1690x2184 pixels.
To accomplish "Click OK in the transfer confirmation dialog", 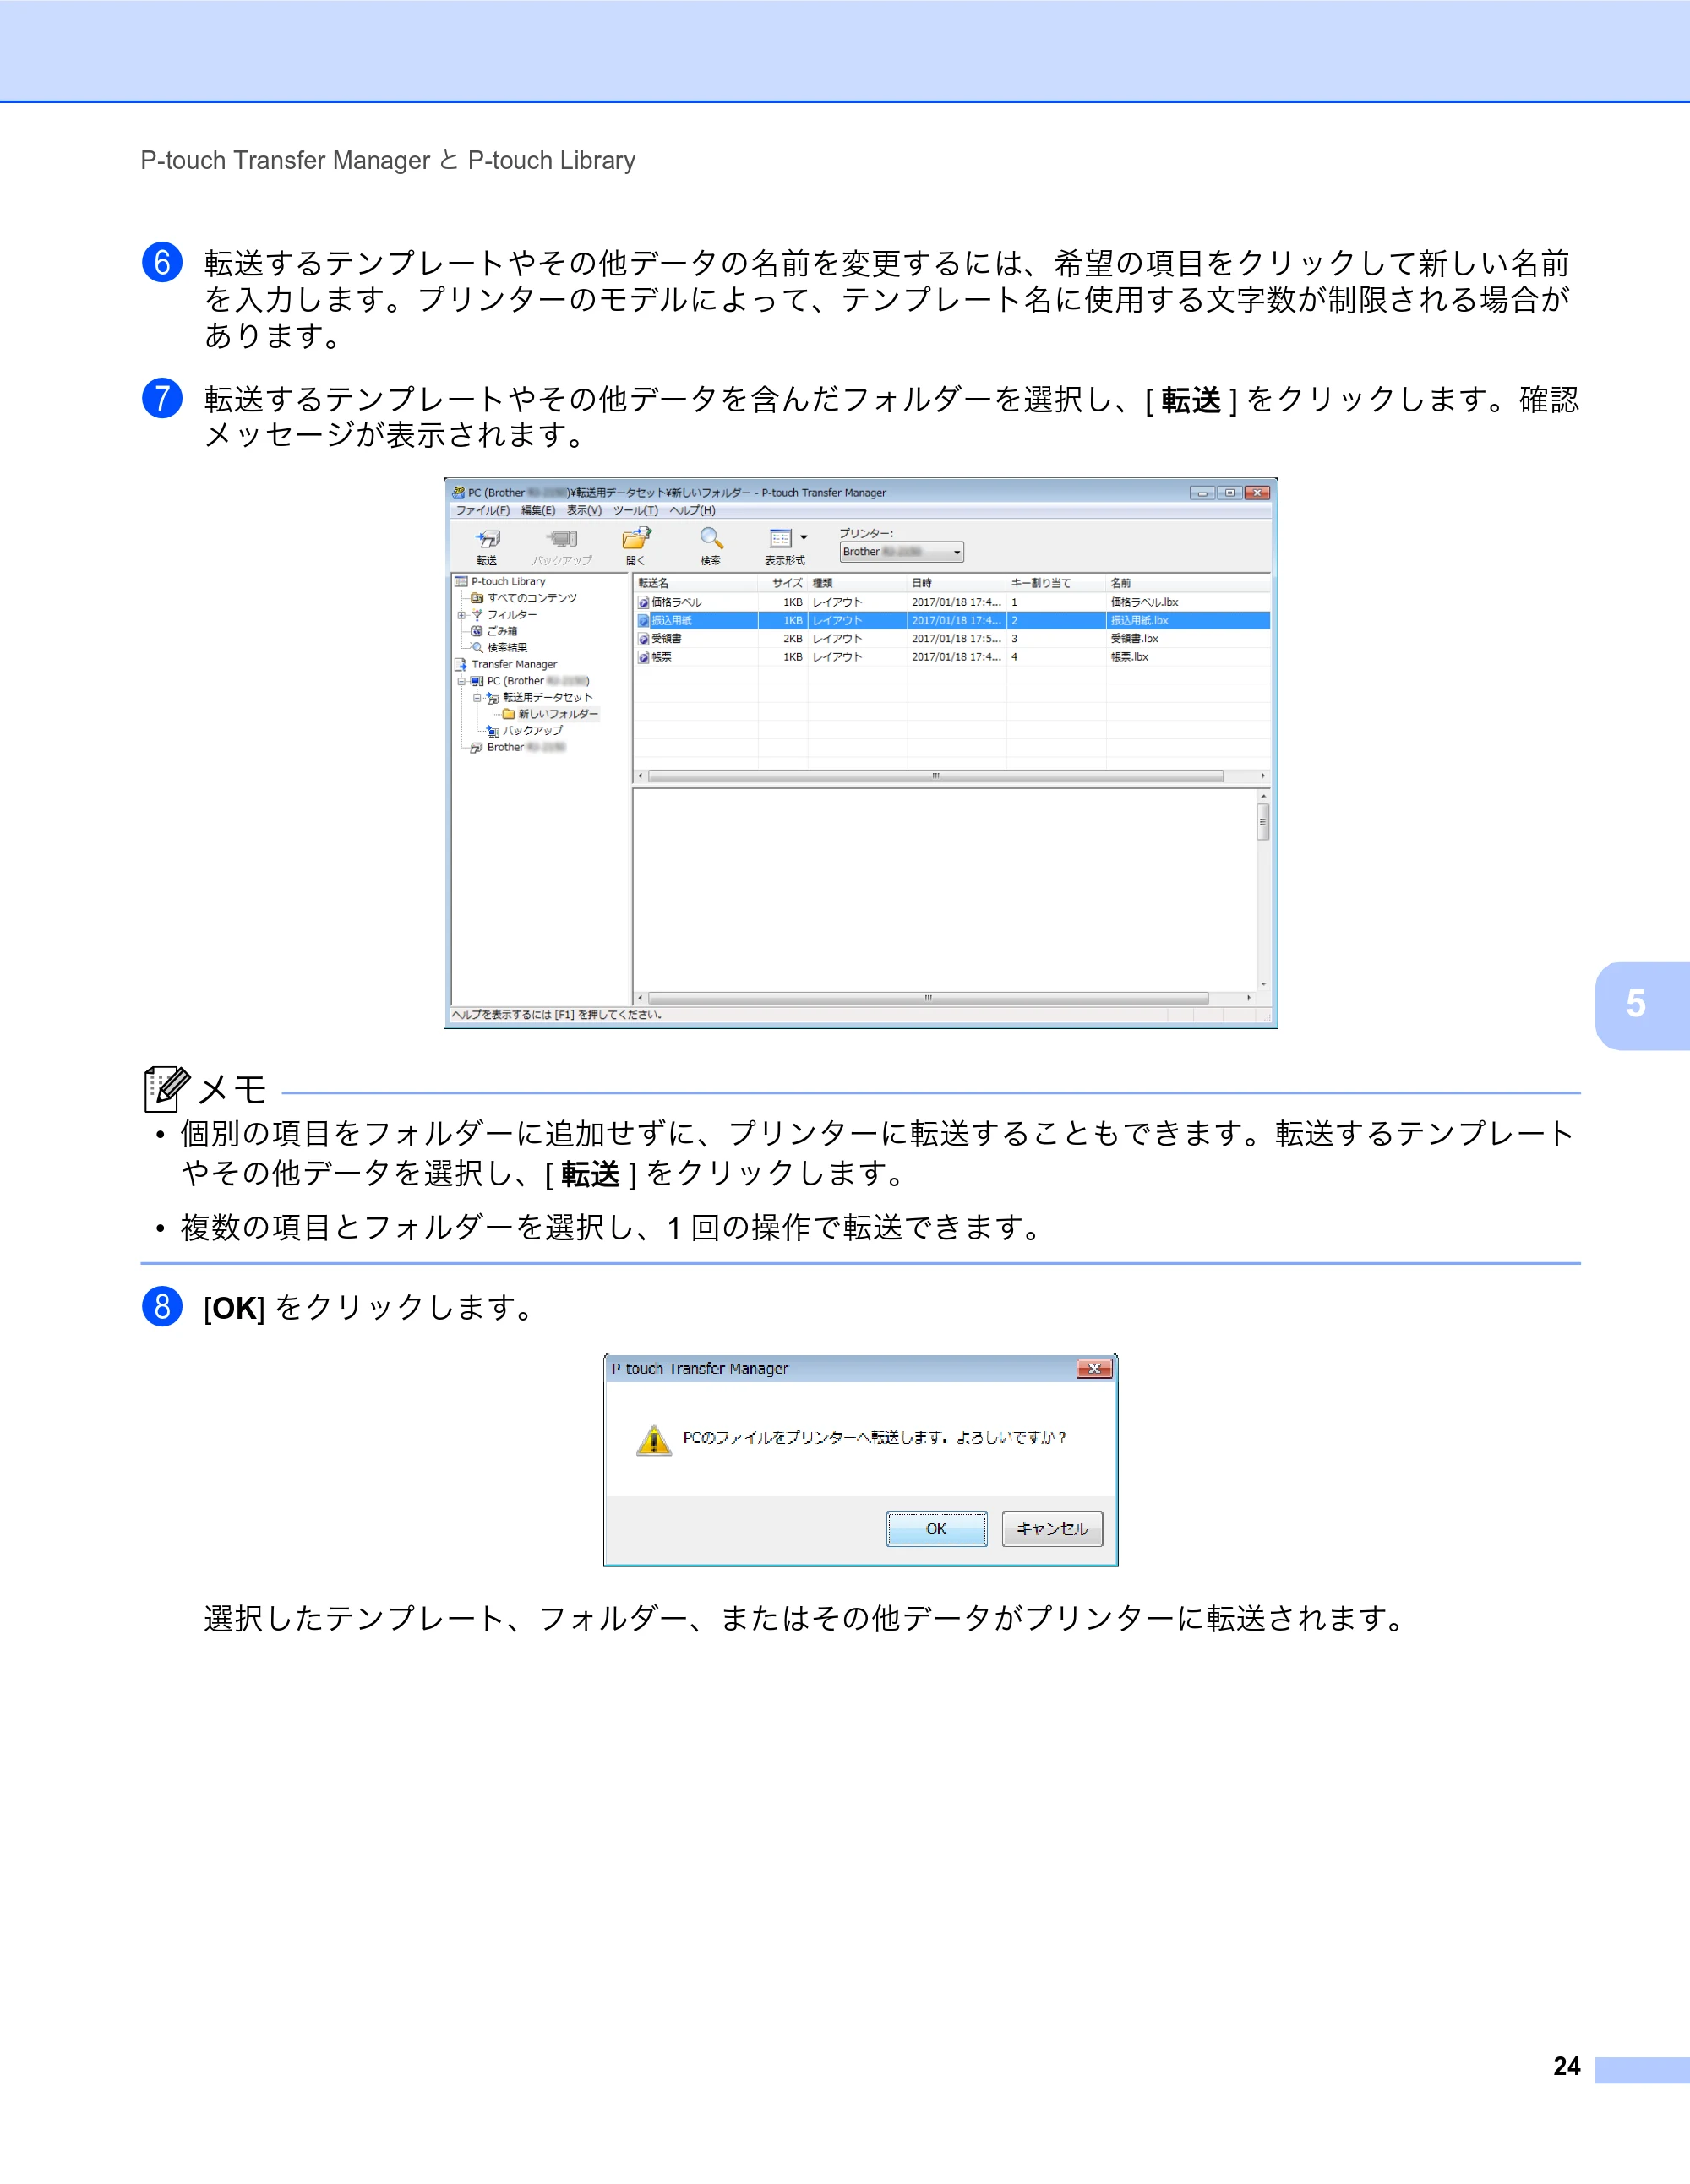I will (936, 1528).
